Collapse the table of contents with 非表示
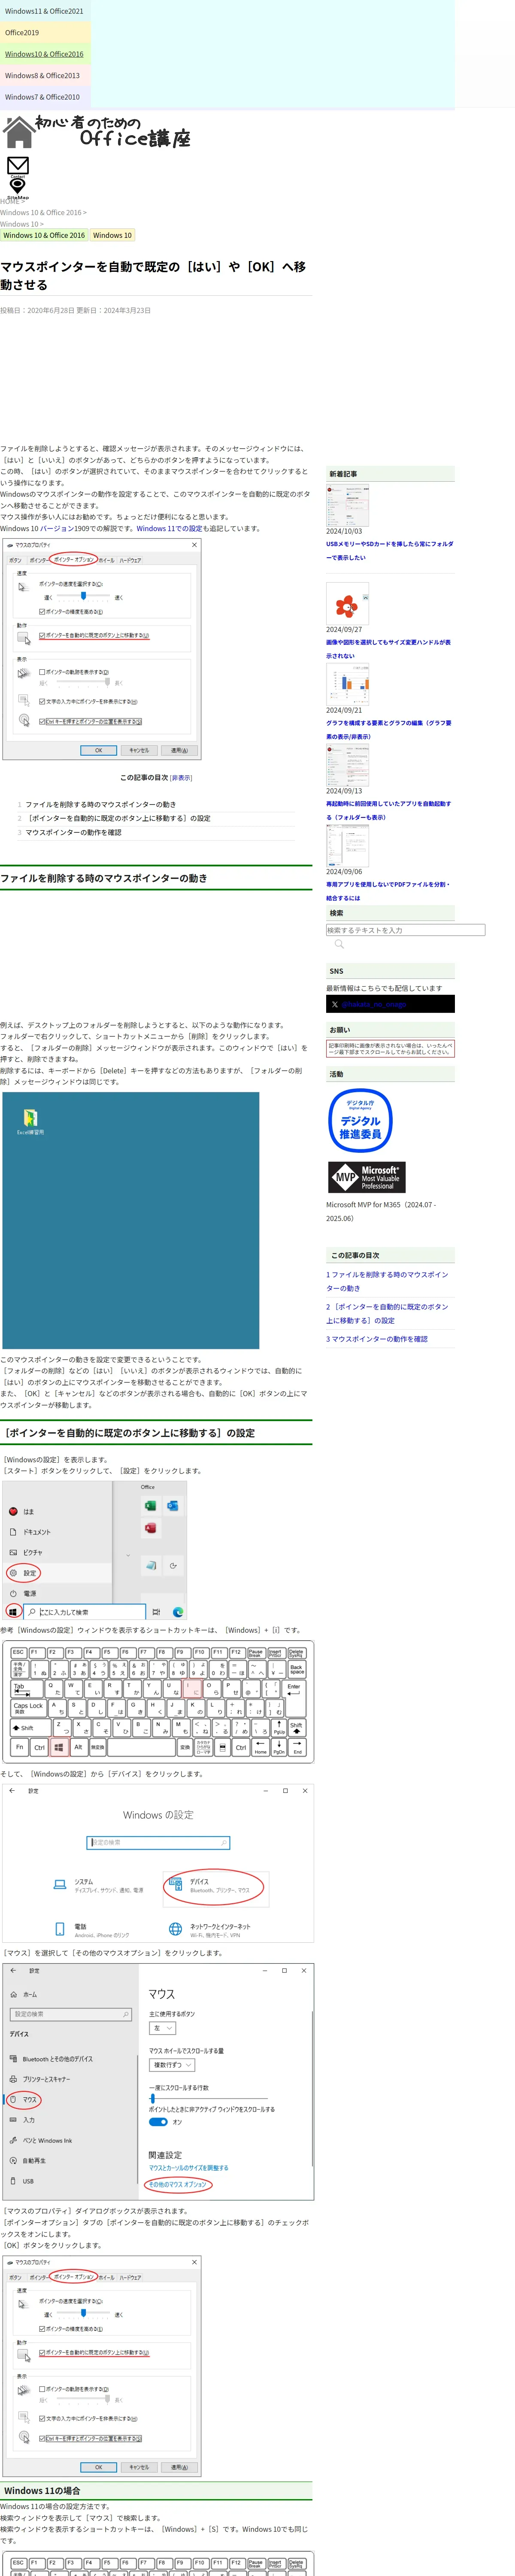The image size is (515, 2576). tap(181, 777)
